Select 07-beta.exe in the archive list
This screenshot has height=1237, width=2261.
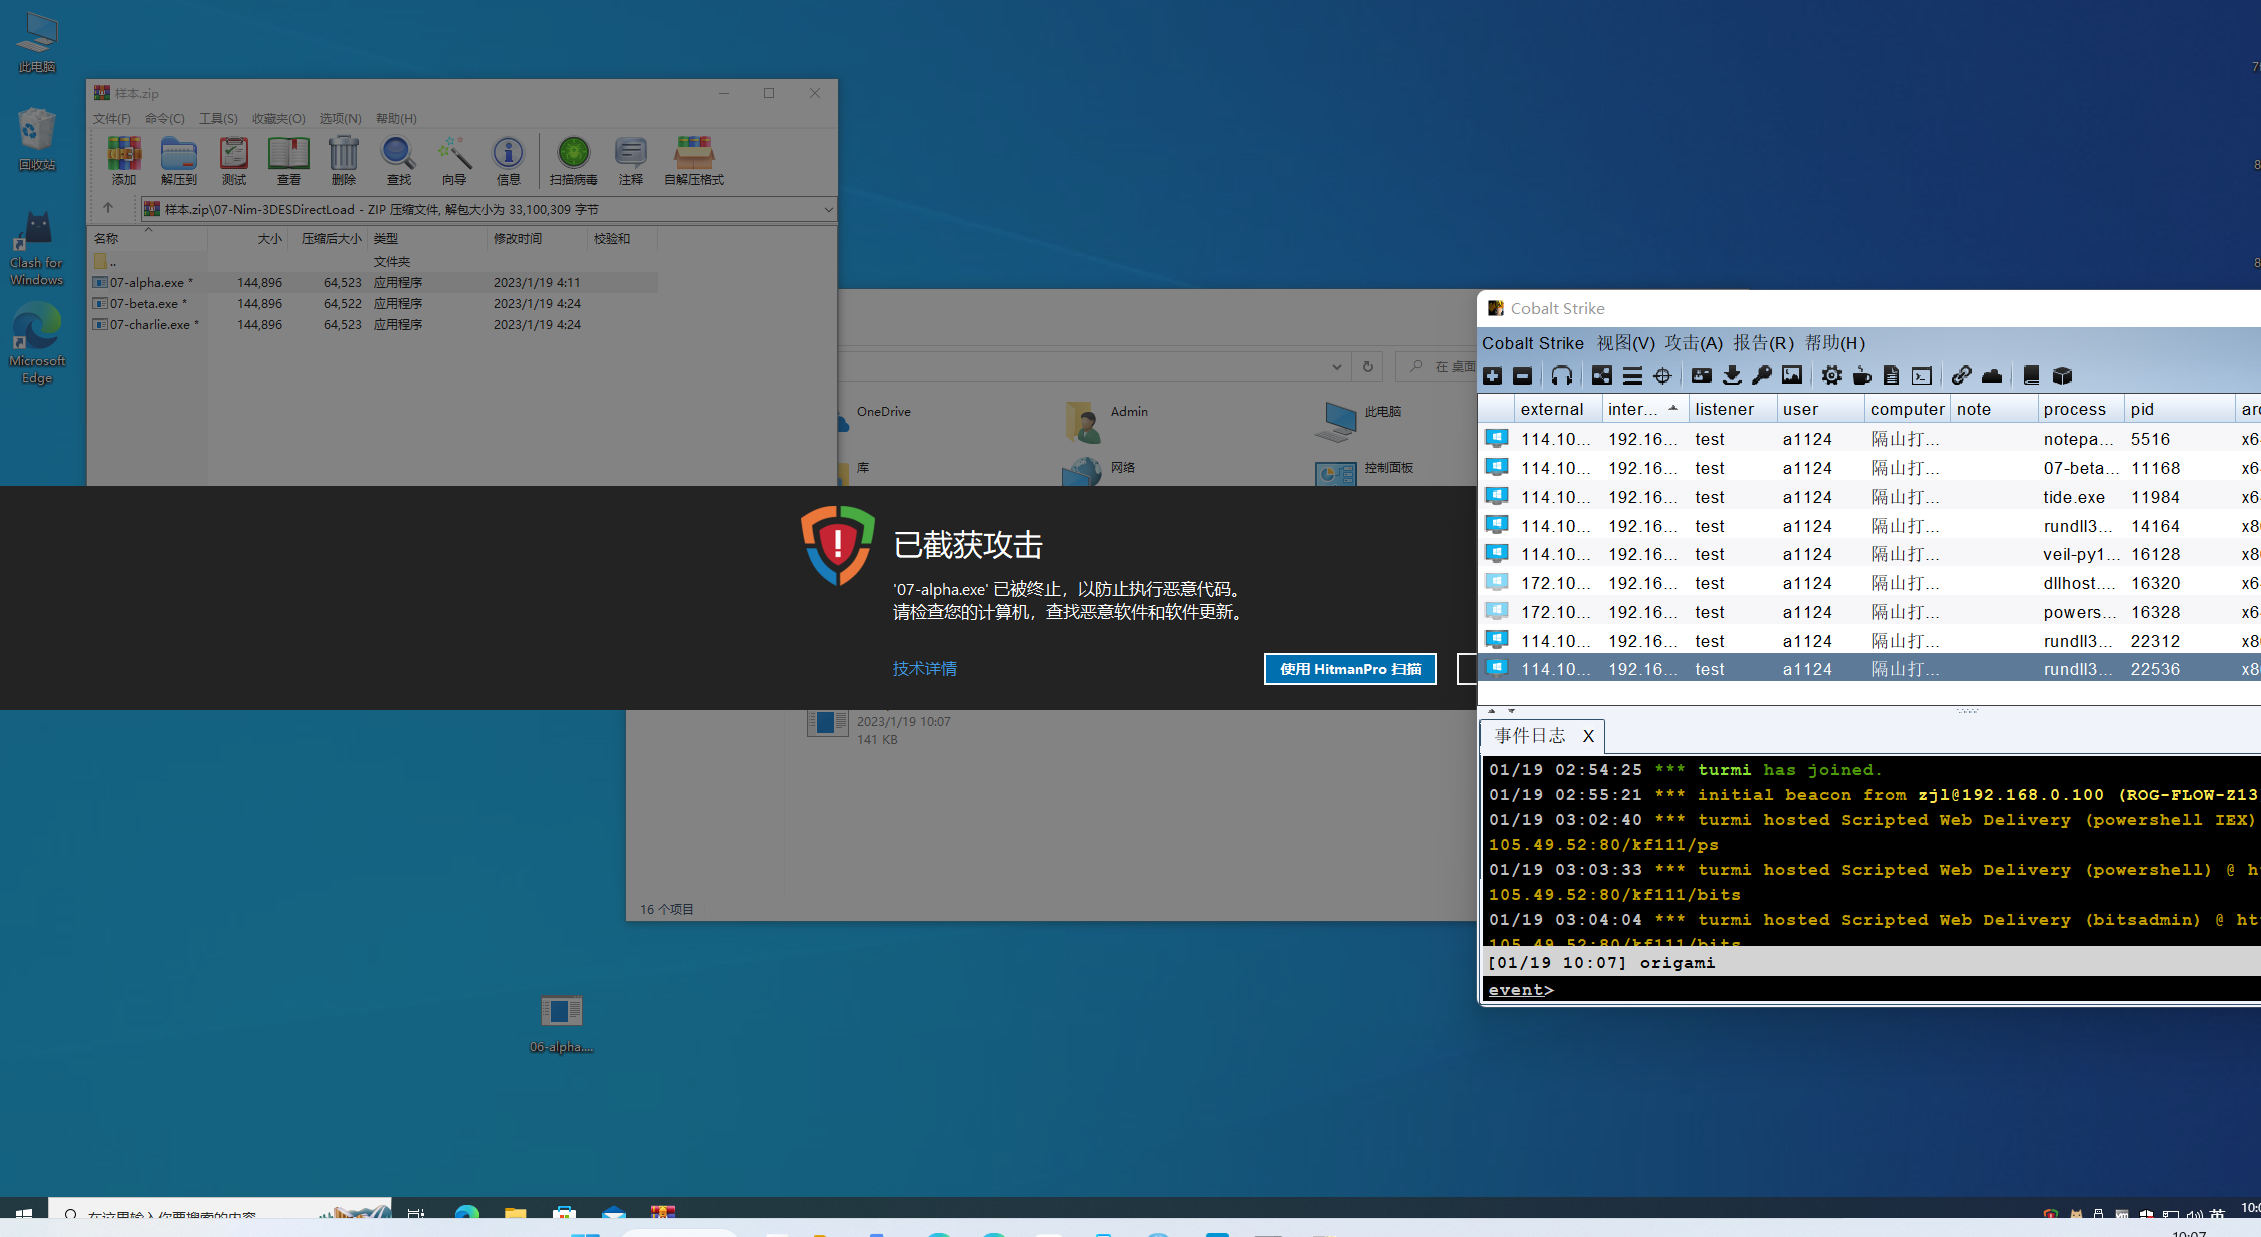[x=145, y=304]
